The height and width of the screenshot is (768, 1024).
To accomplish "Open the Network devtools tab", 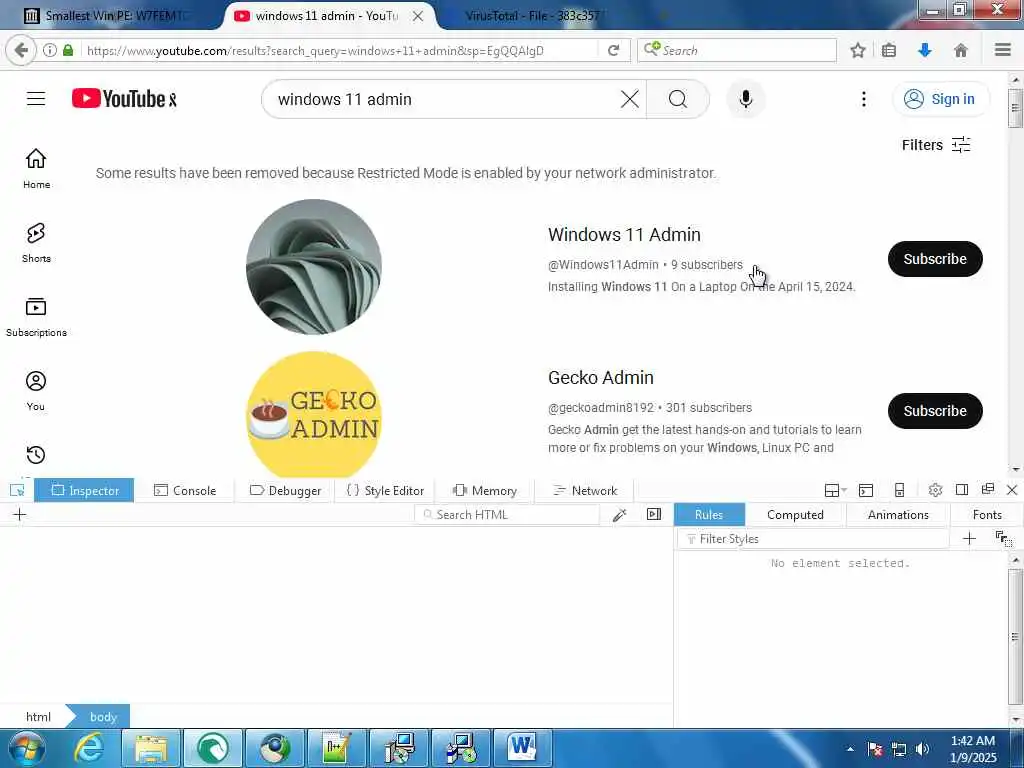I will click(584, 490).
